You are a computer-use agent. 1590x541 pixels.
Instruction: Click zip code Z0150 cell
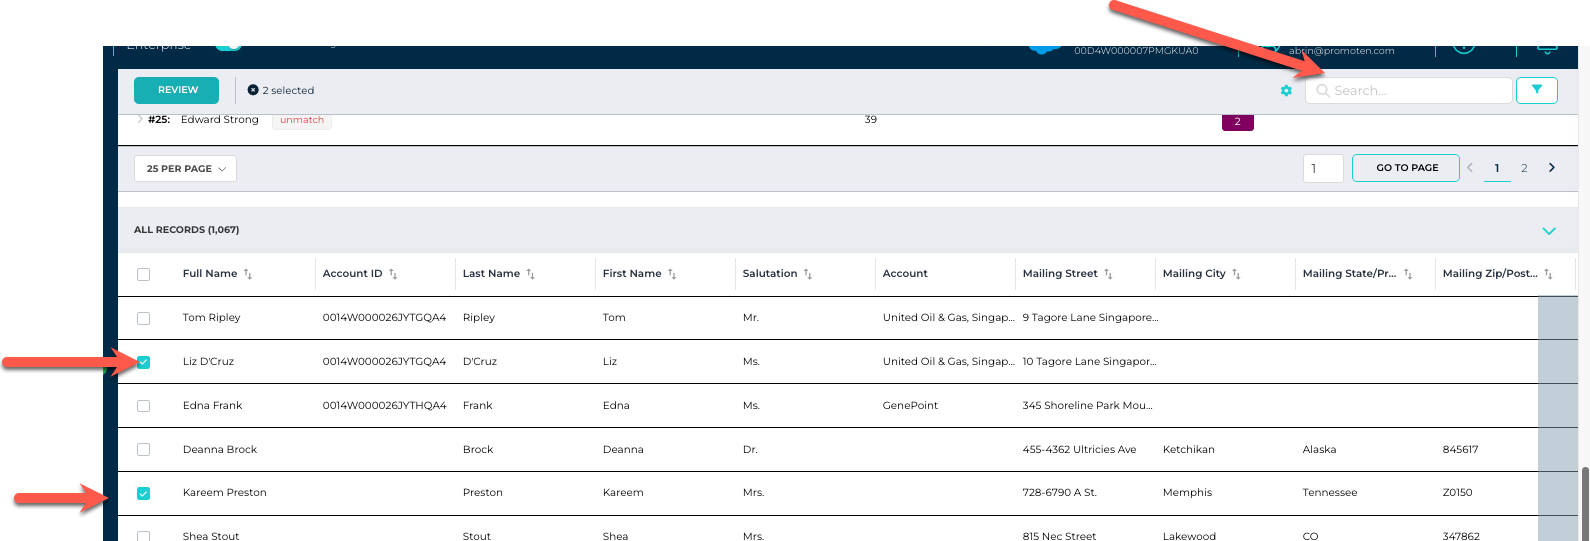click(x=1457, y=493)
